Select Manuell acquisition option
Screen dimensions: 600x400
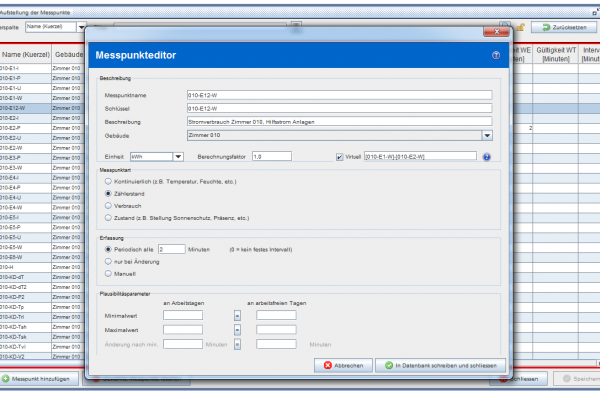pos(108,272)
